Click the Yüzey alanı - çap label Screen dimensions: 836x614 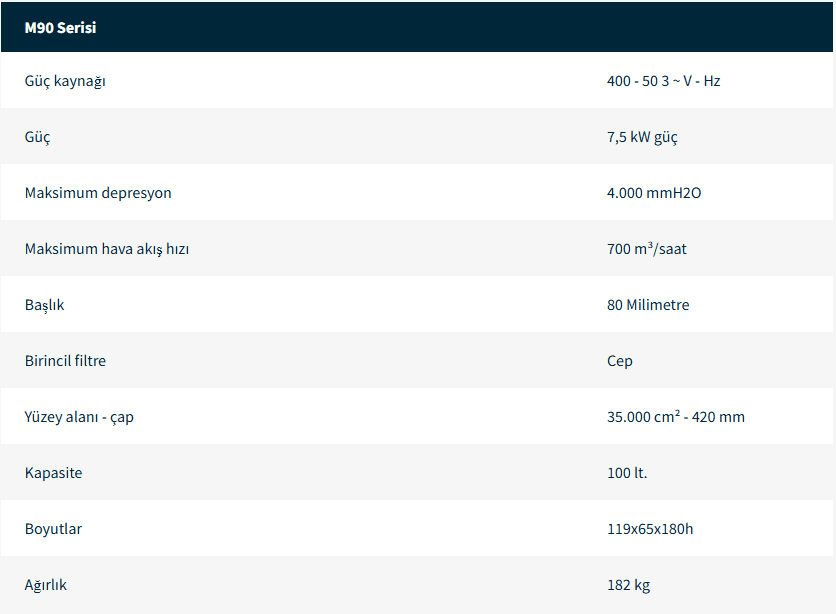click(79, 417)
